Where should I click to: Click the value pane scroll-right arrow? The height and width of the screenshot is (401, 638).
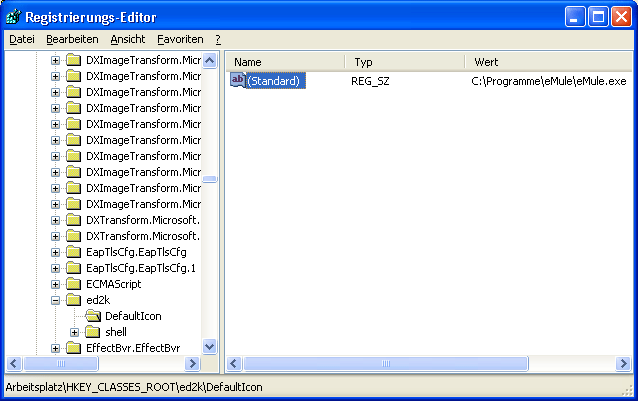coord(623,363)
